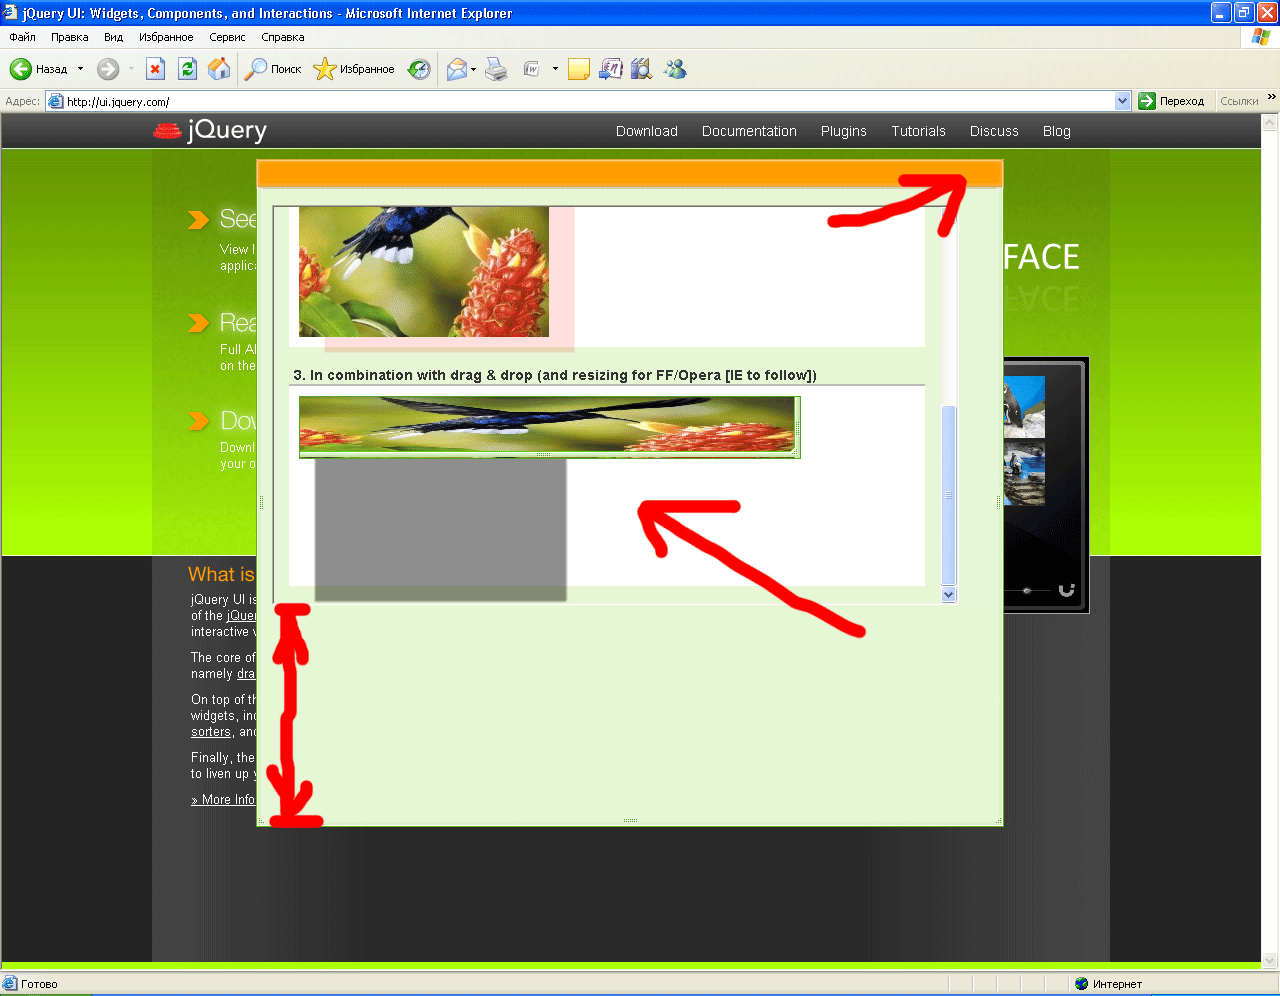Viewport: 1280px width, 996px height.
Task: Open the Избранное menu in menu bar
Action: 166,37
